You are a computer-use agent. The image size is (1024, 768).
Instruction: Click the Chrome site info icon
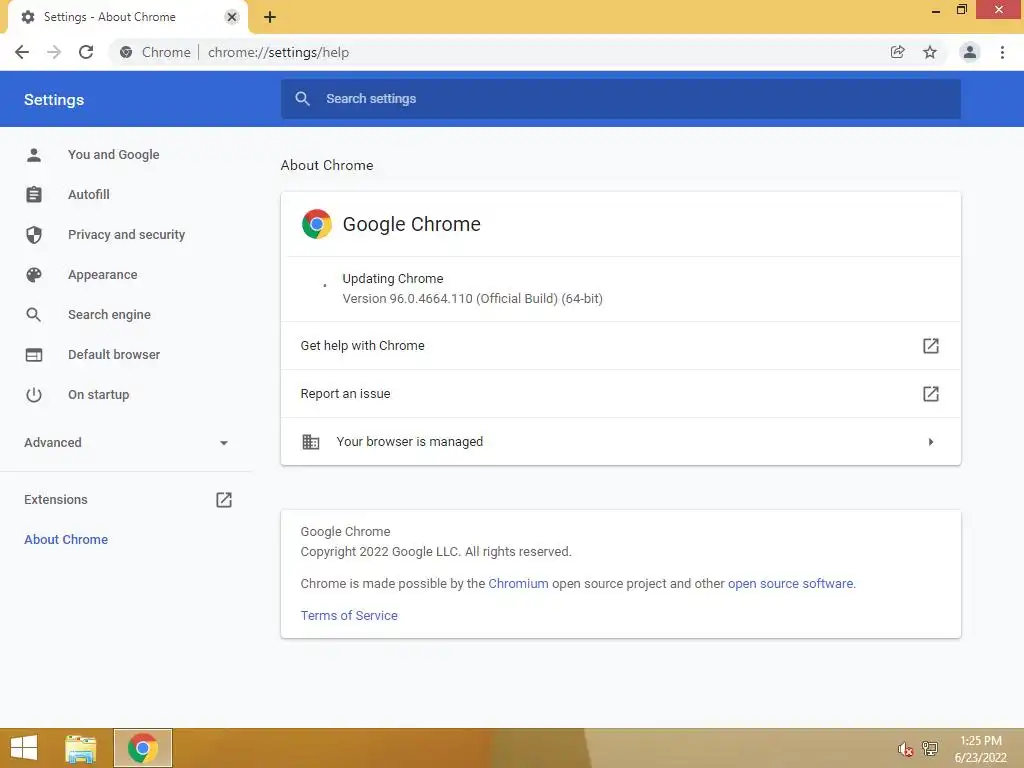[126, 52]
